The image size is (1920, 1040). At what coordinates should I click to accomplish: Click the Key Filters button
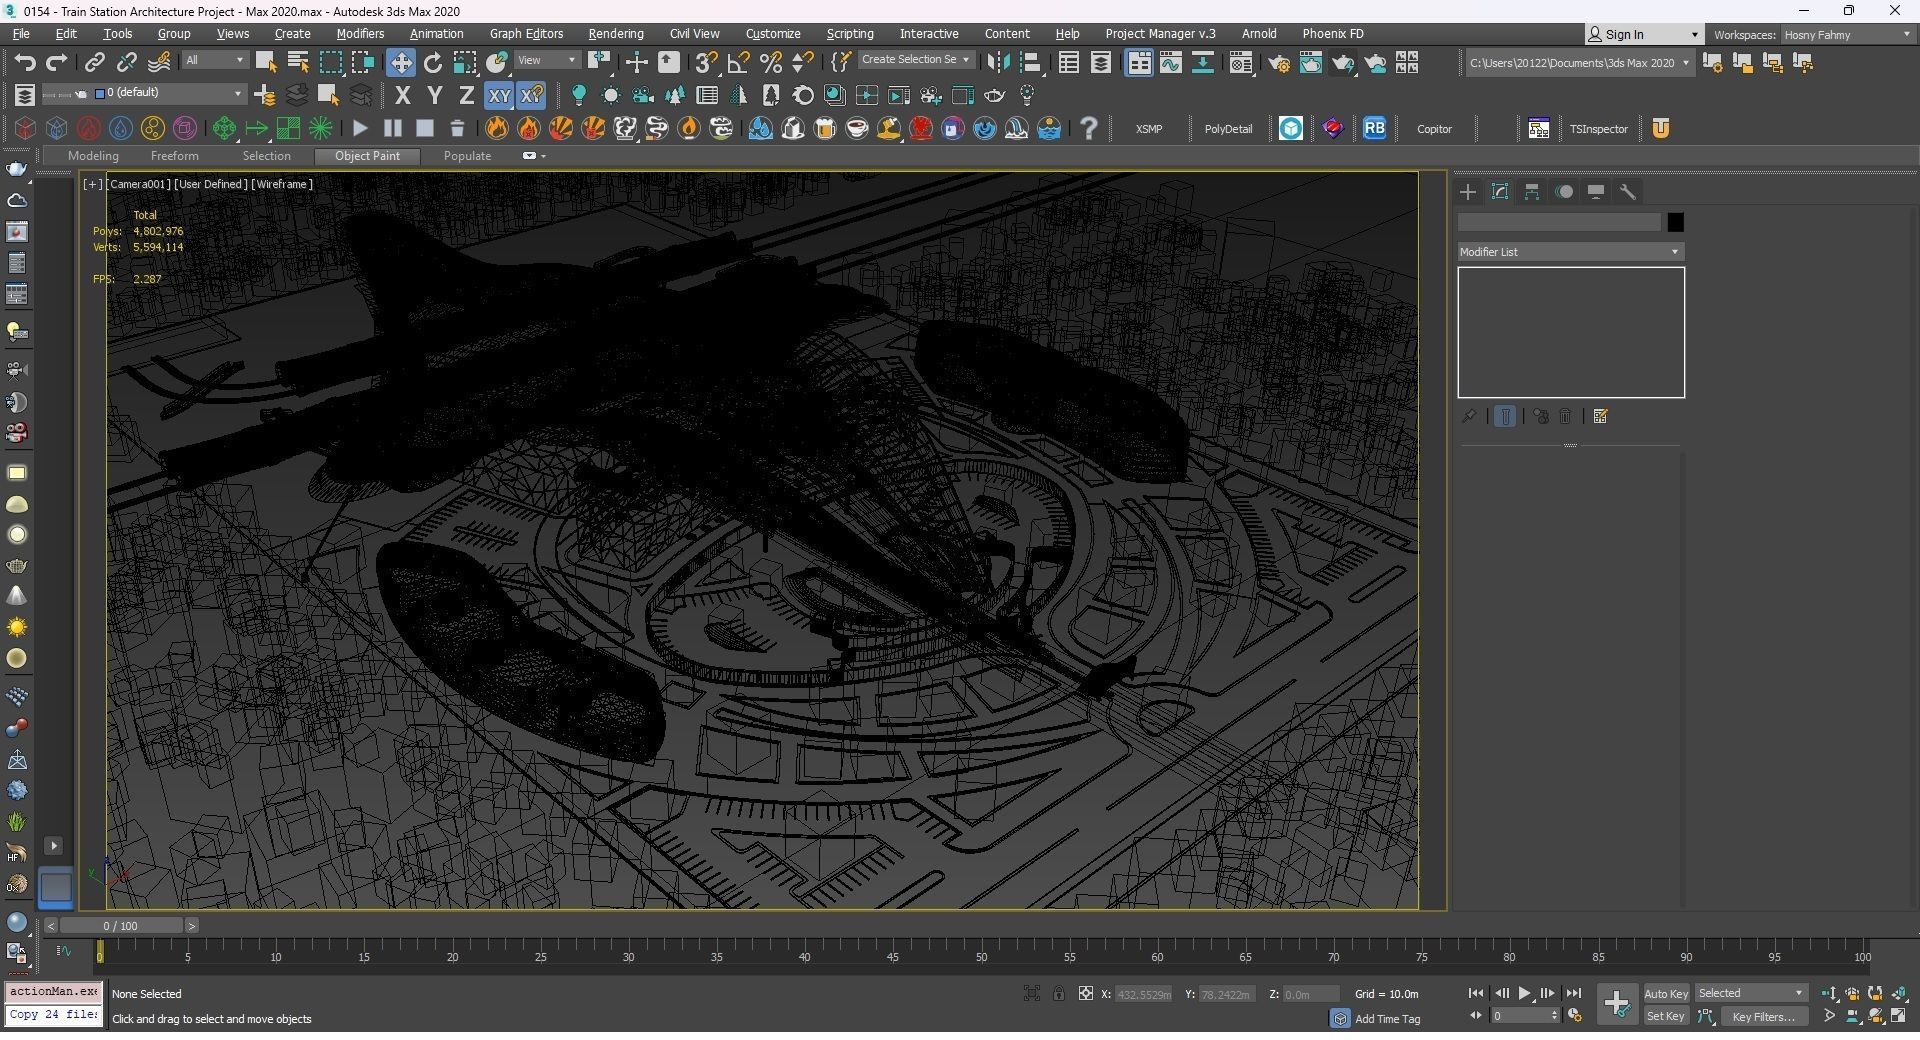tap(1763, 1017)
